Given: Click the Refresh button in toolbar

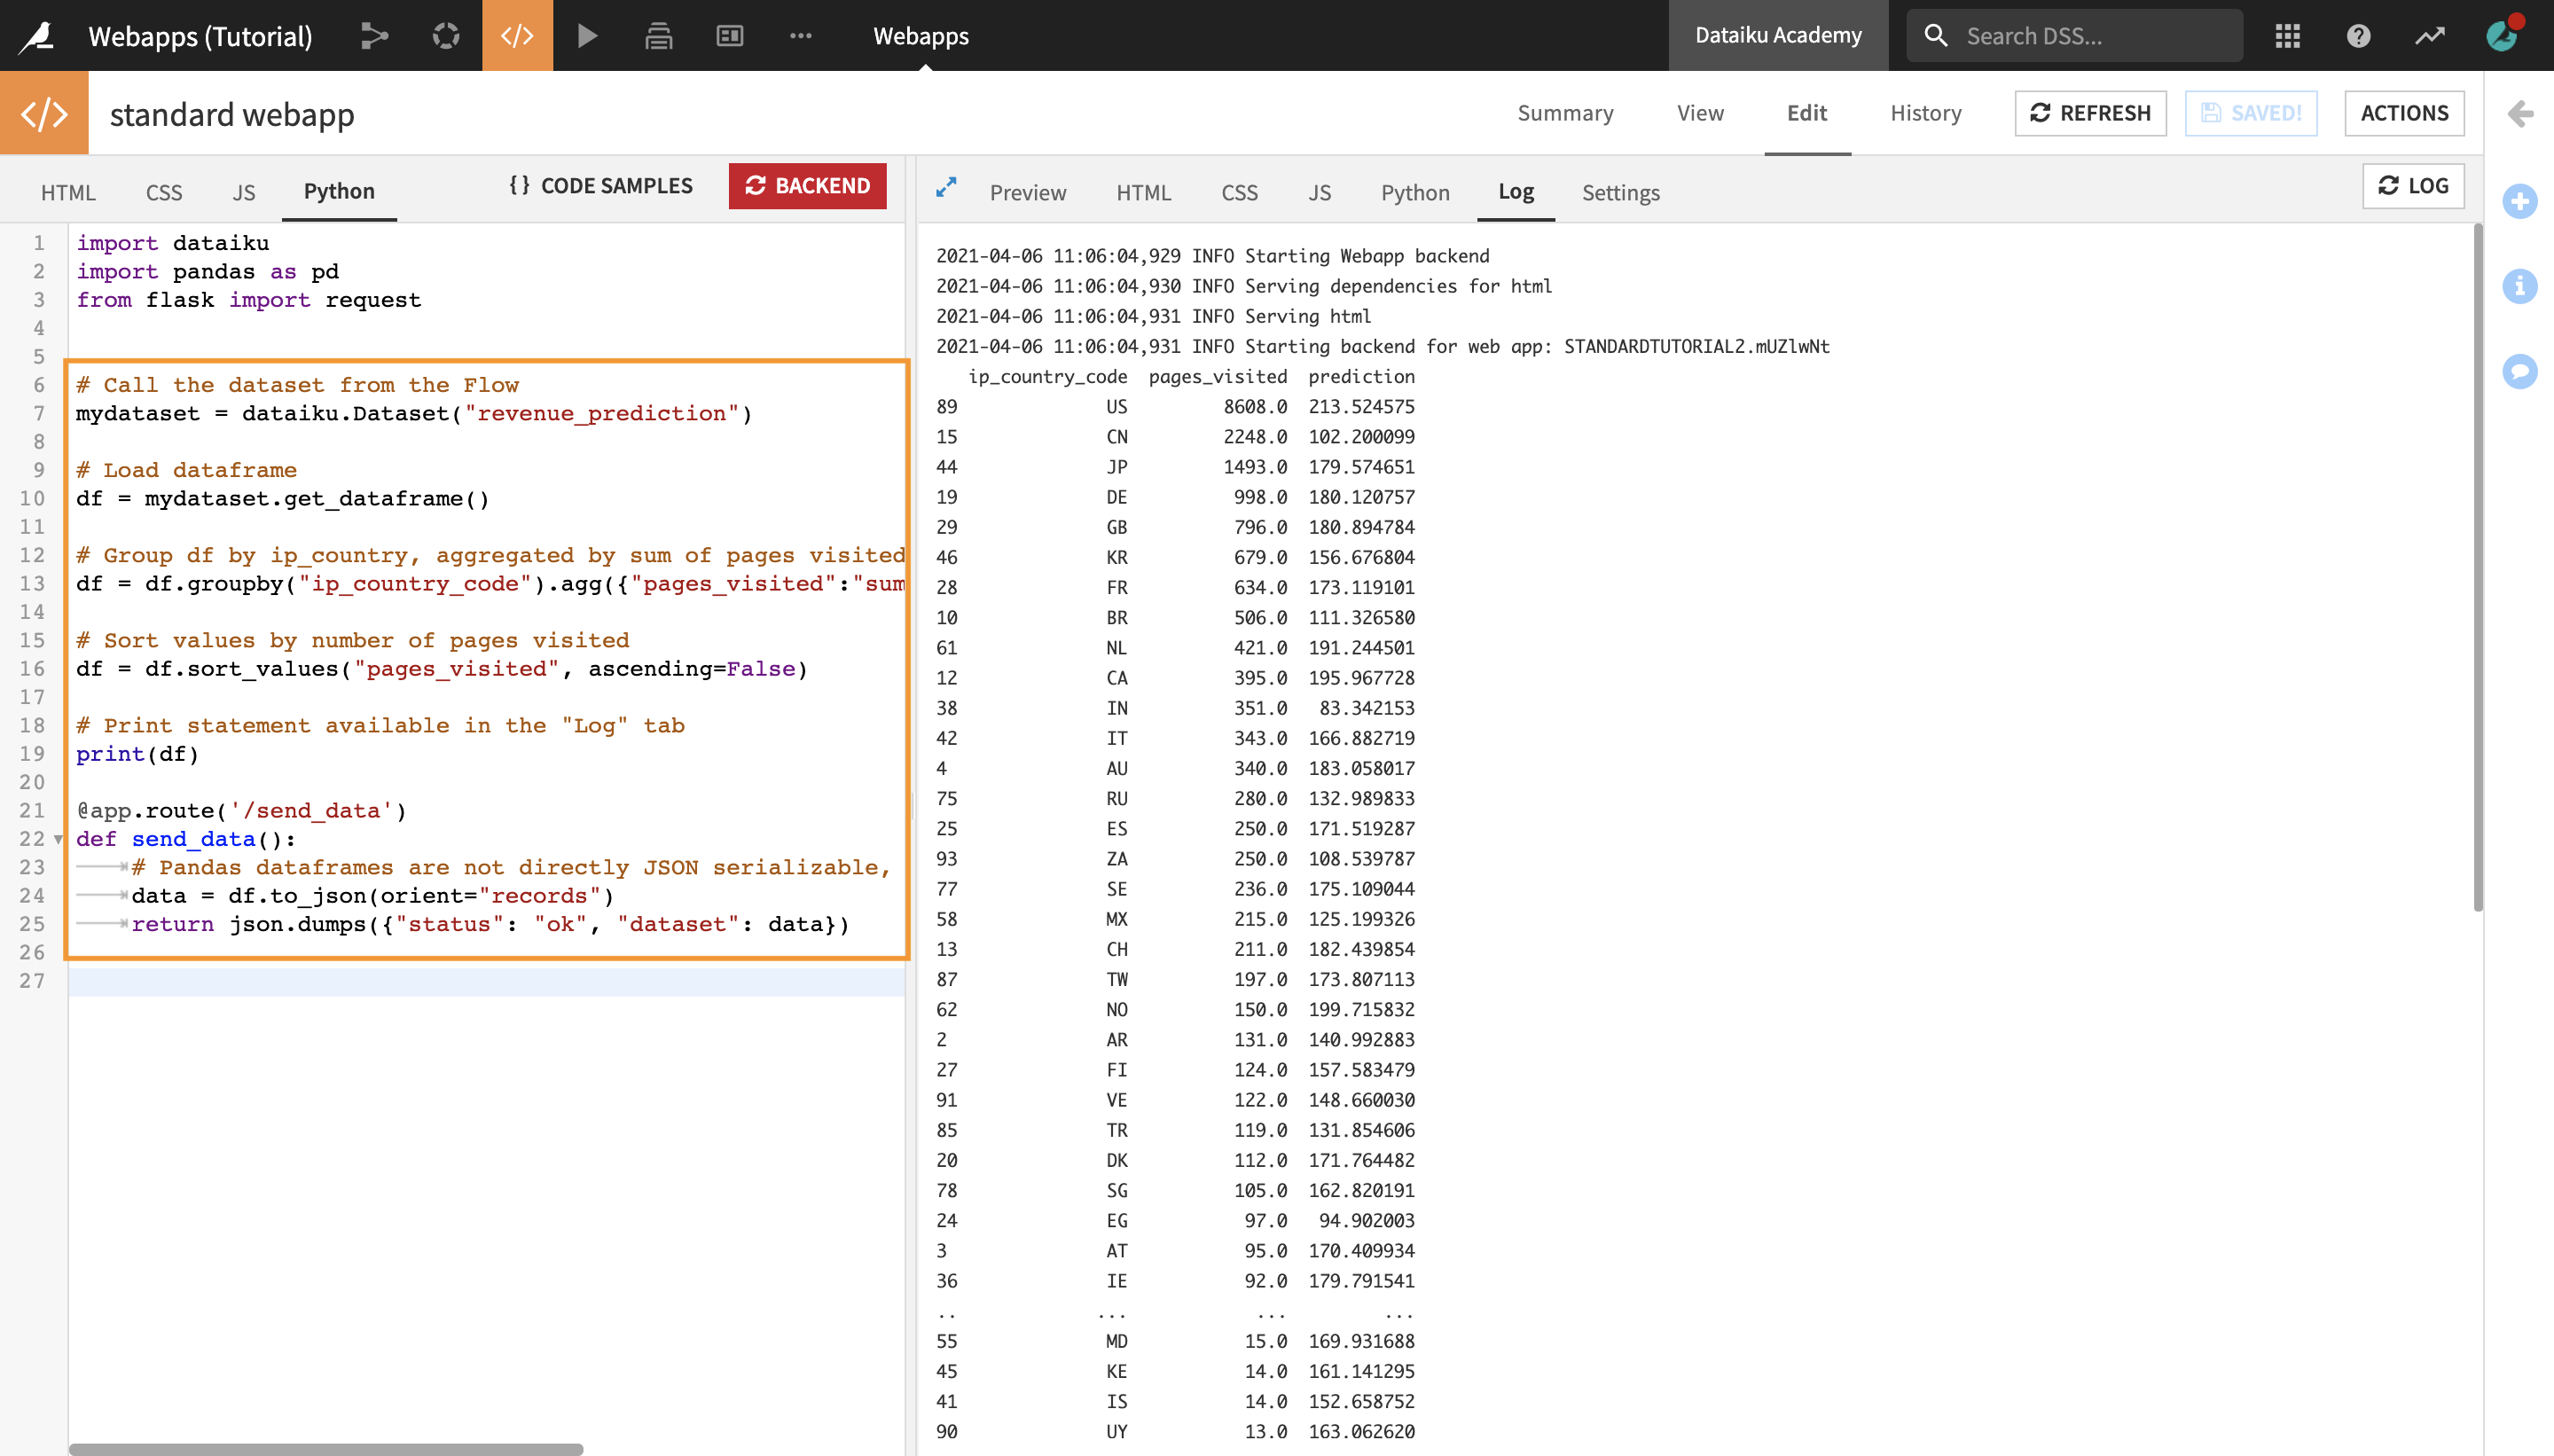Looking at the screenshot, I should pos(2091,113).
